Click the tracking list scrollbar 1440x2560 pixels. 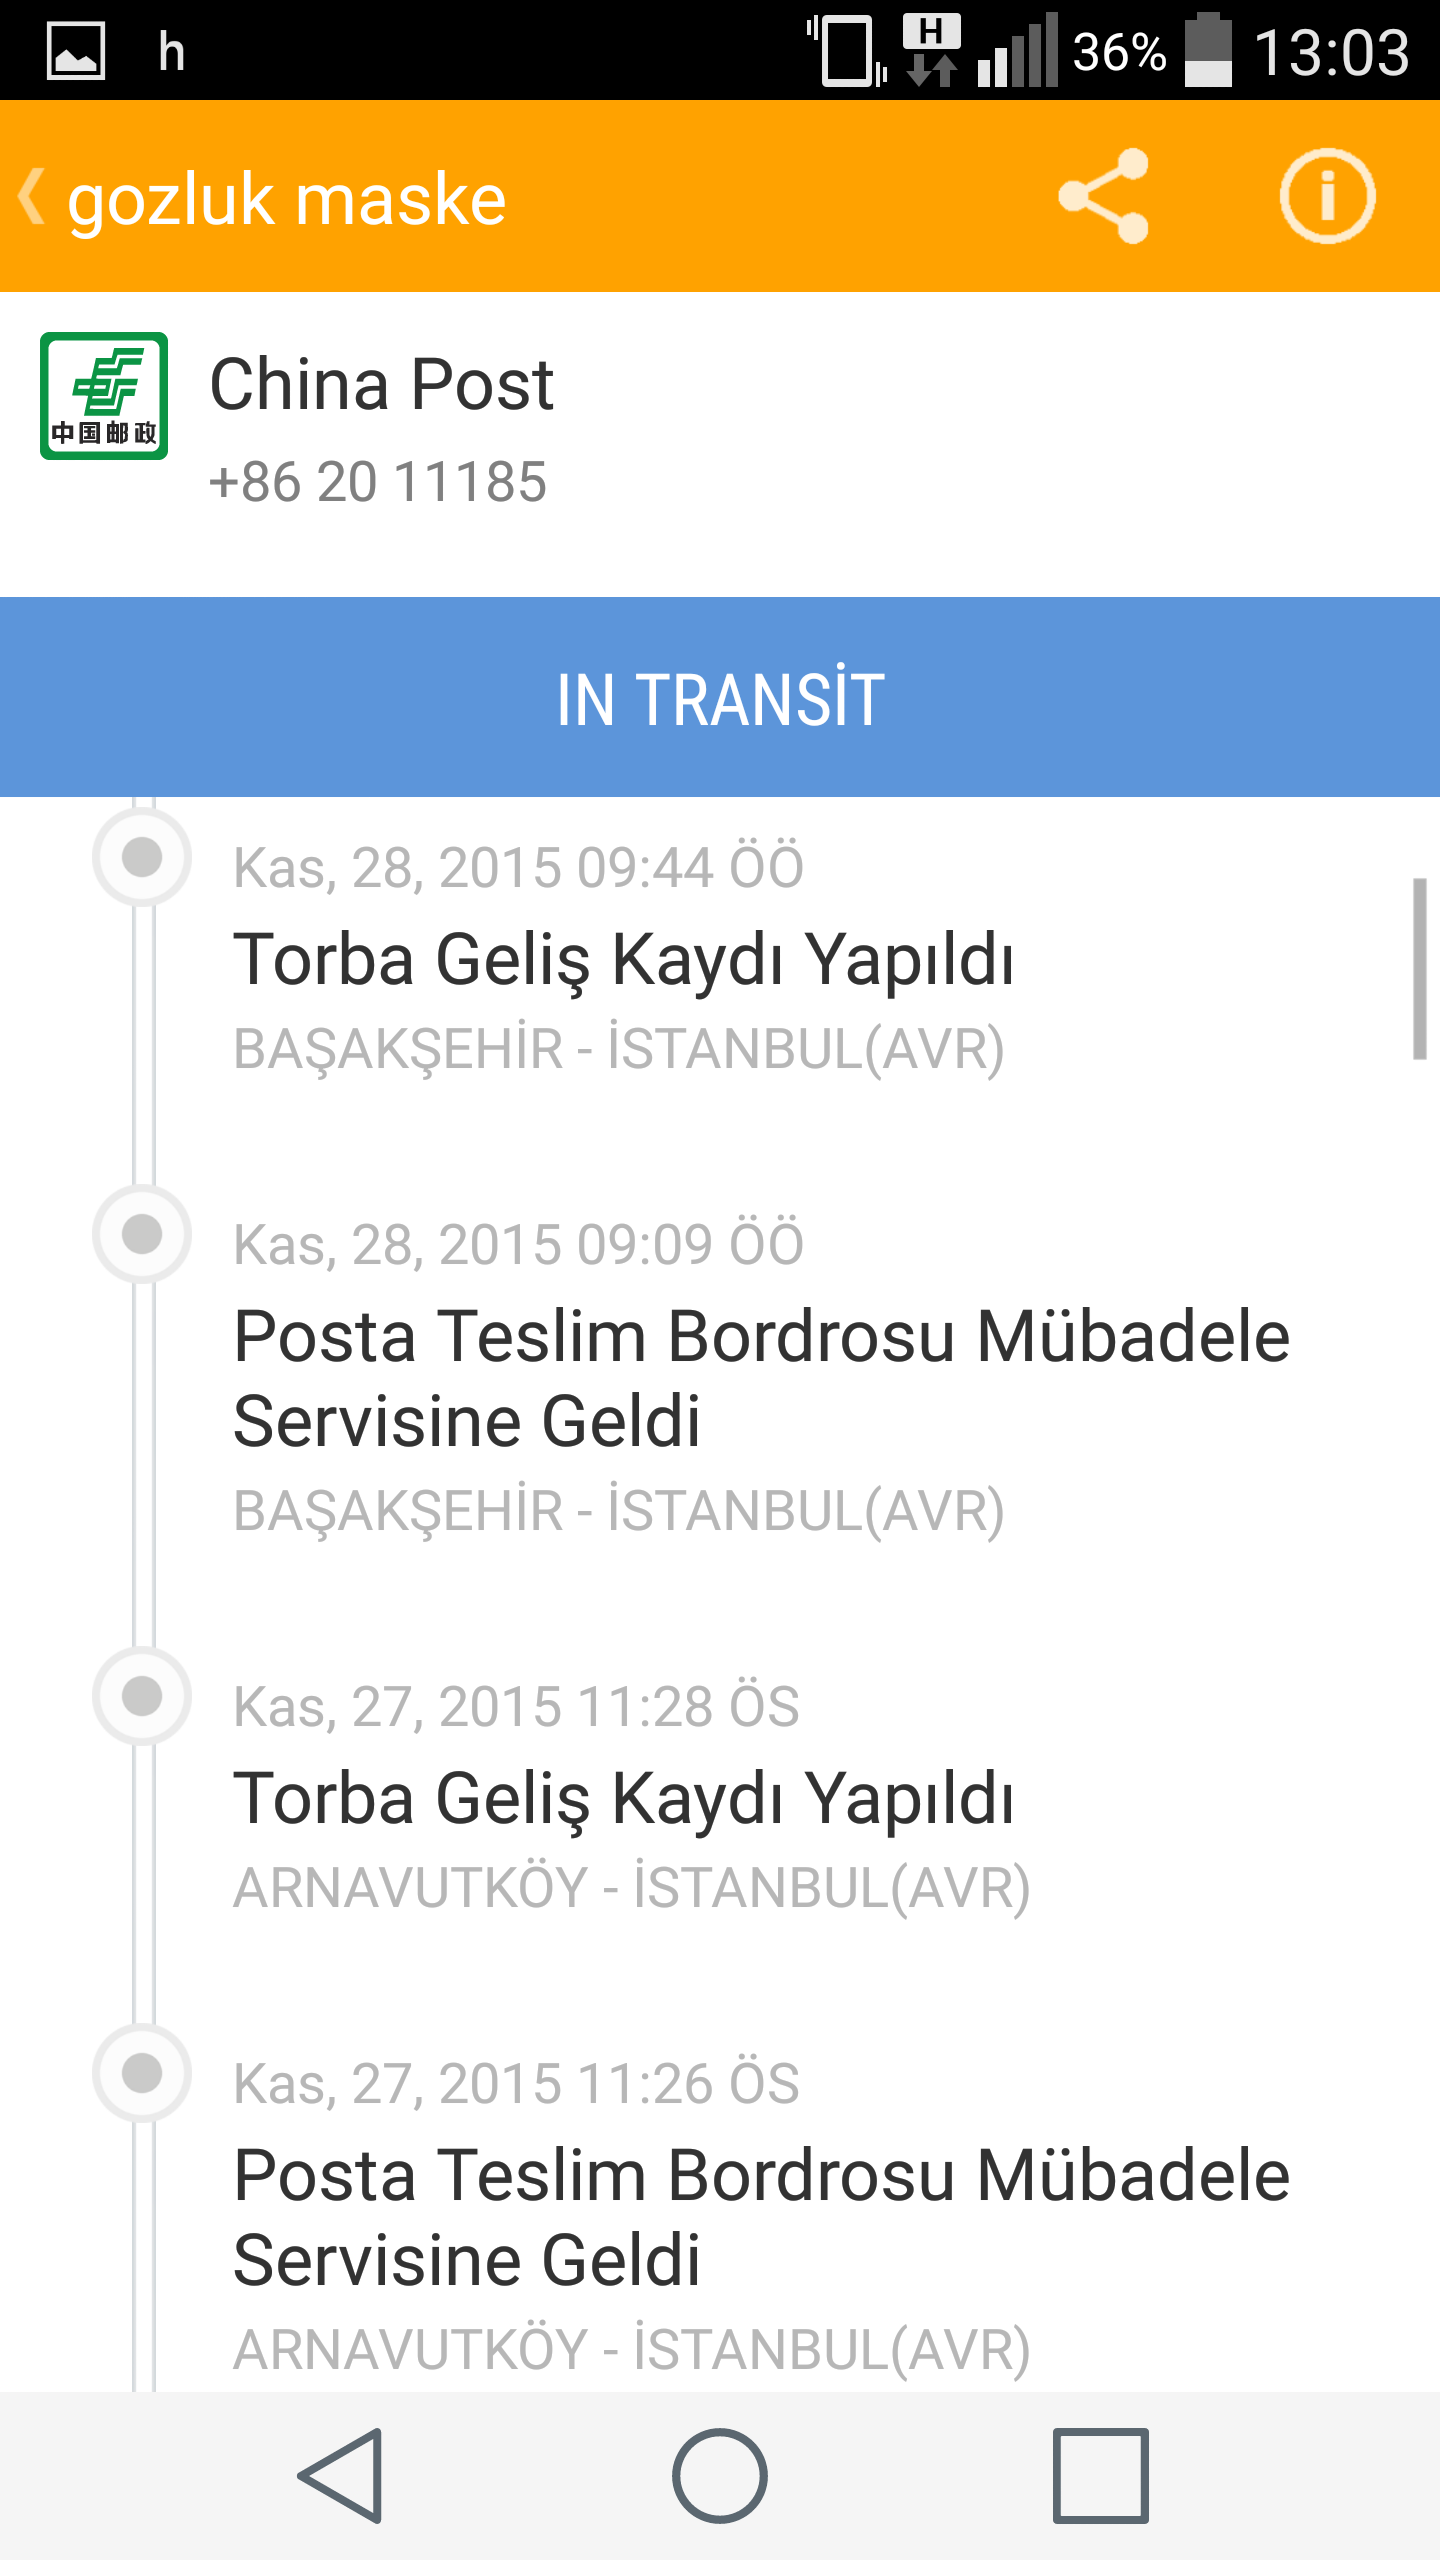pyautogui.click(x=1418, y=968)
